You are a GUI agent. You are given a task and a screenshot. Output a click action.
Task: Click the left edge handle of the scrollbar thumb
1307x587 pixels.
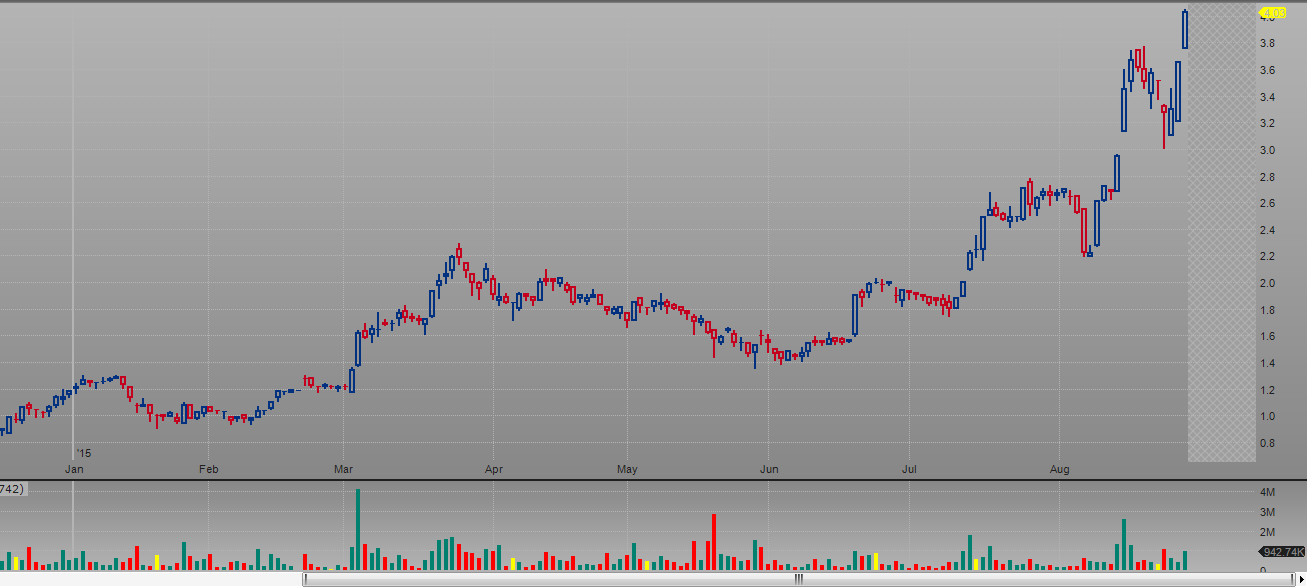[306, 579]
